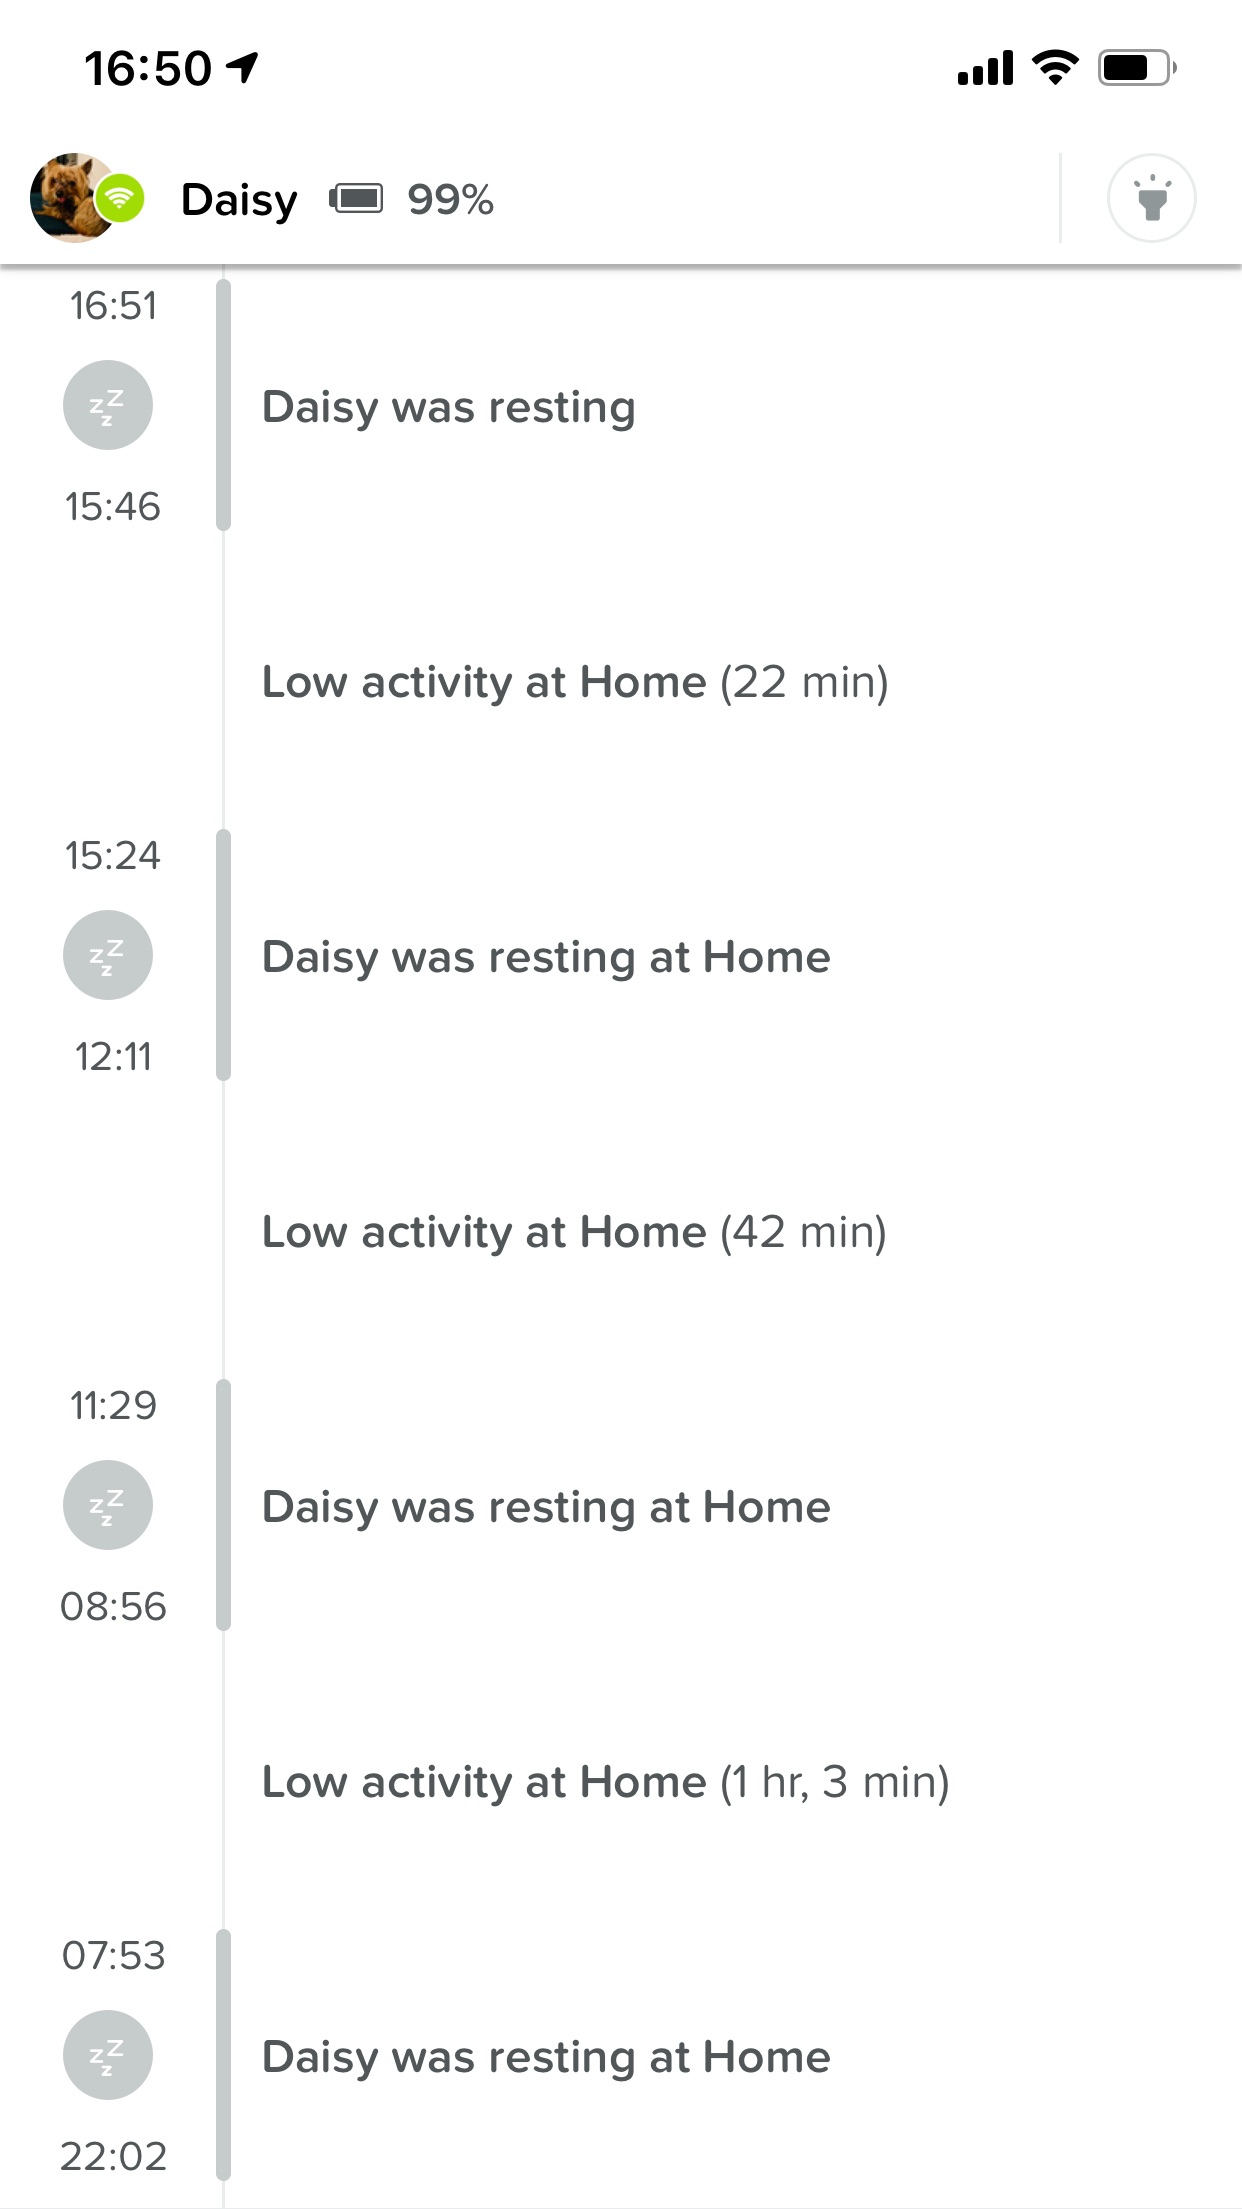Image resolution: width=1242 pixels, height=2209 pixels.
Task: Tap the sleep icon for 16:51 resting
Action: click(108, 405)
